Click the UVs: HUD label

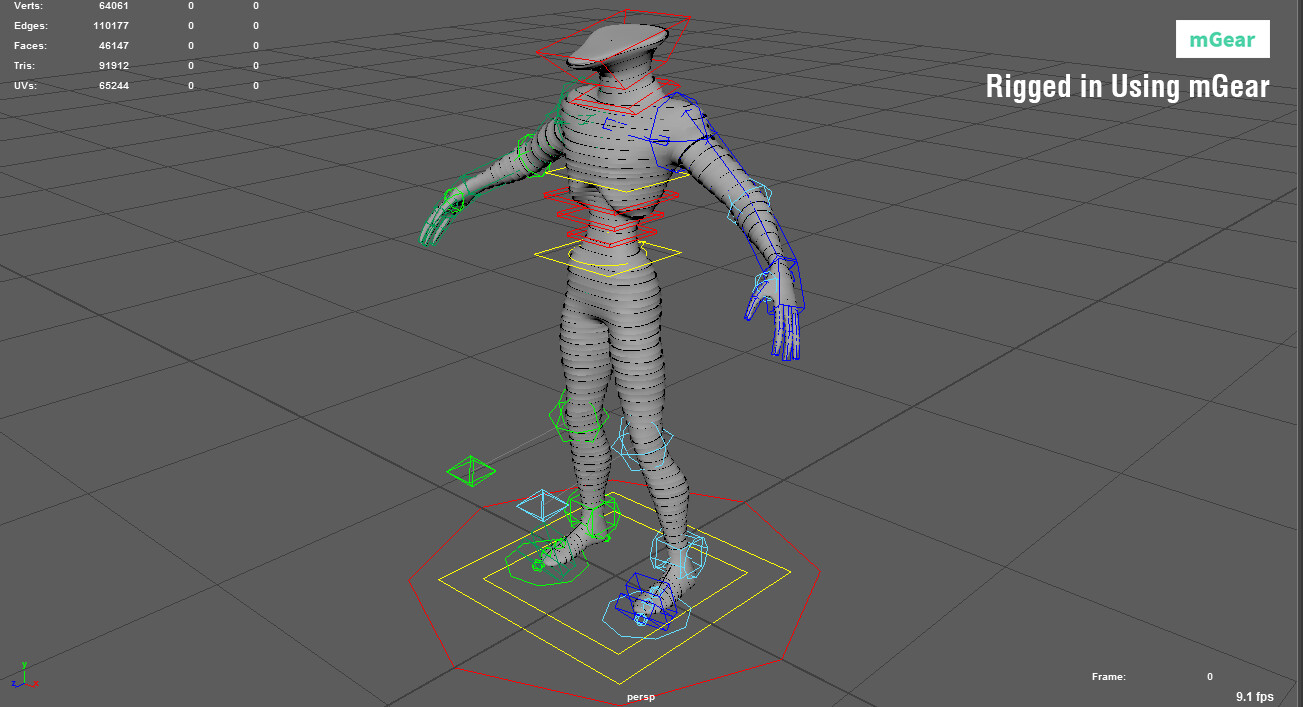point(27,86)
